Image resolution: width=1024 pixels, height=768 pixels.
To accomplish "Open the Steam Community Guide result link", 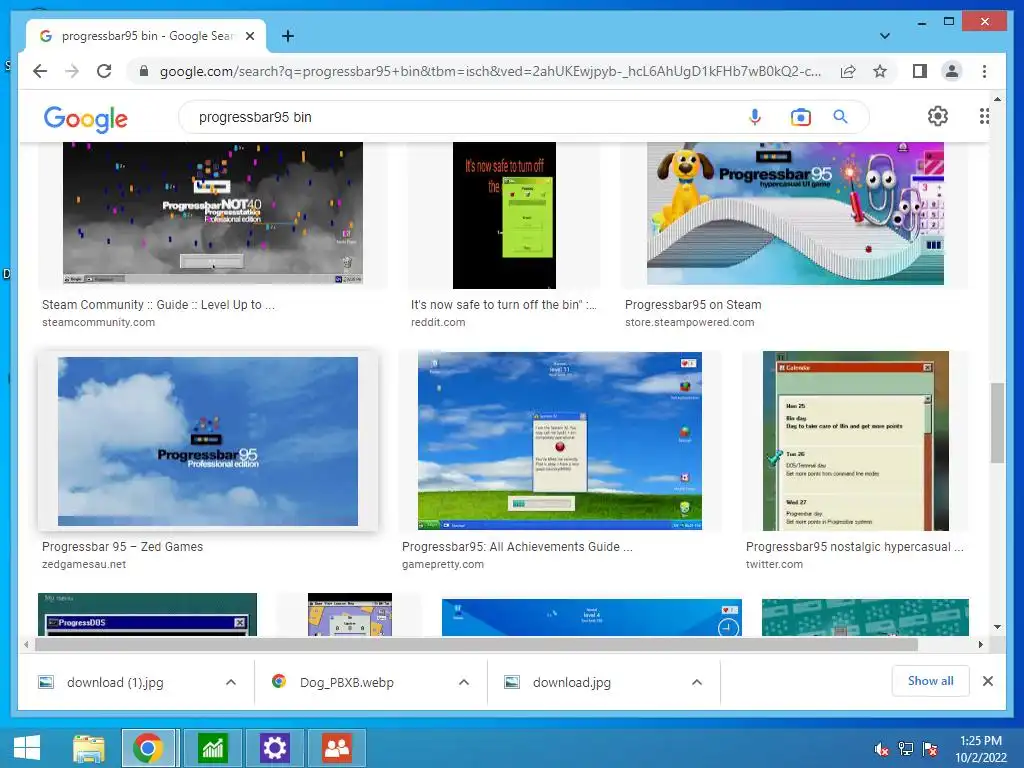I will point(158,305).
